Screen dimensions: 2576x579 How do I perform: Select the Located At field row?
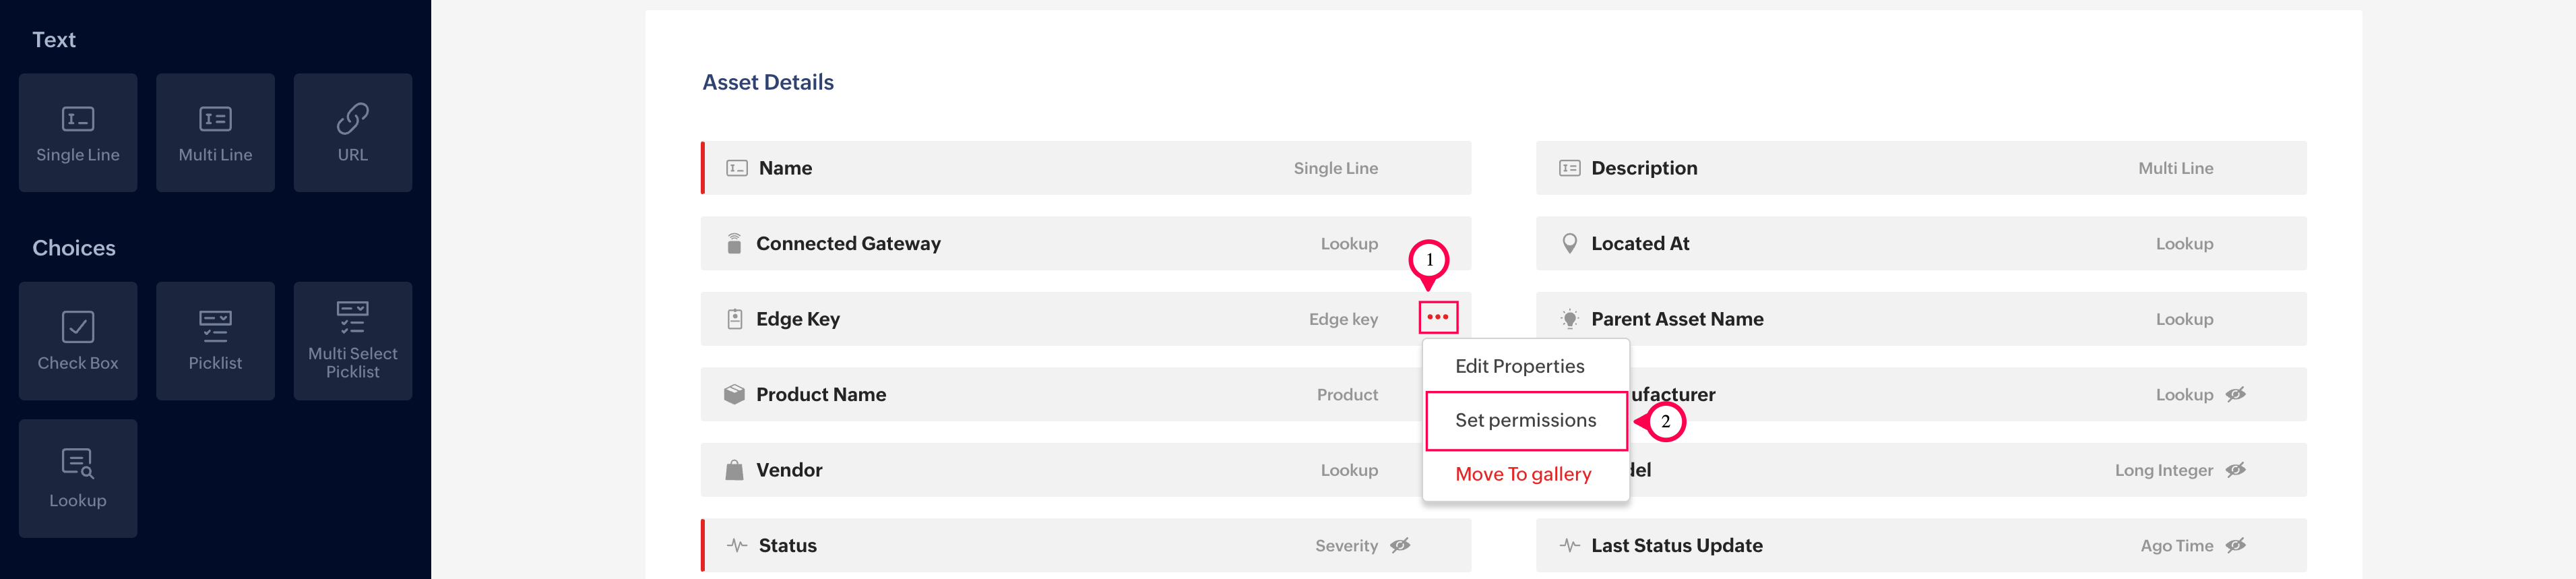coord(1920,244)
